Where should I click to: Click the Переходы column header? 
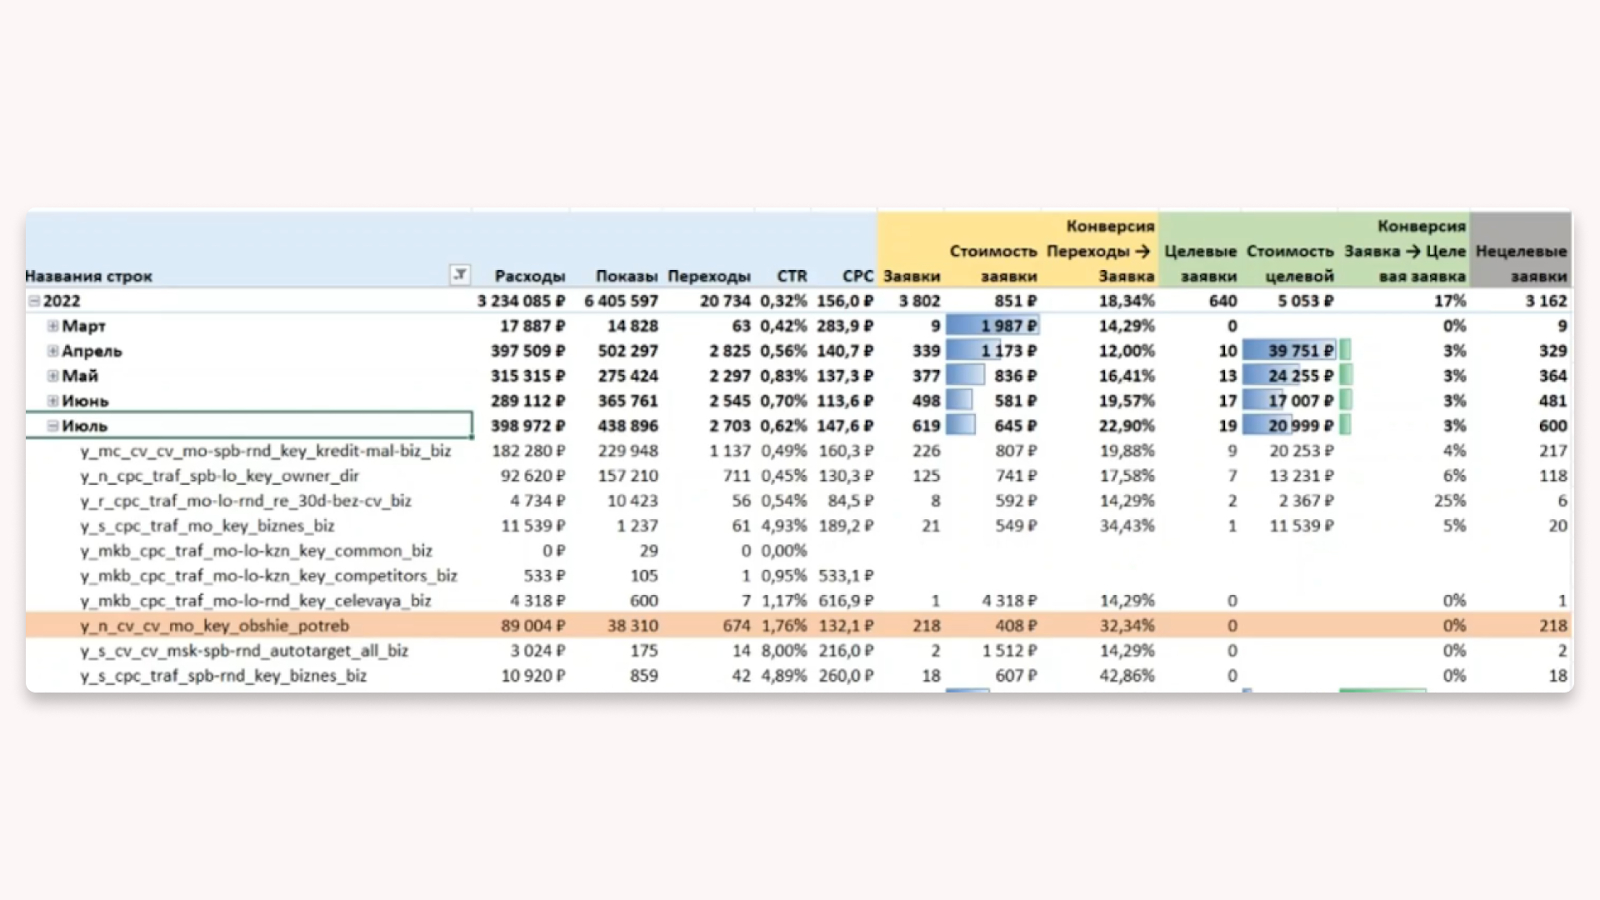[x=709, y=276]
